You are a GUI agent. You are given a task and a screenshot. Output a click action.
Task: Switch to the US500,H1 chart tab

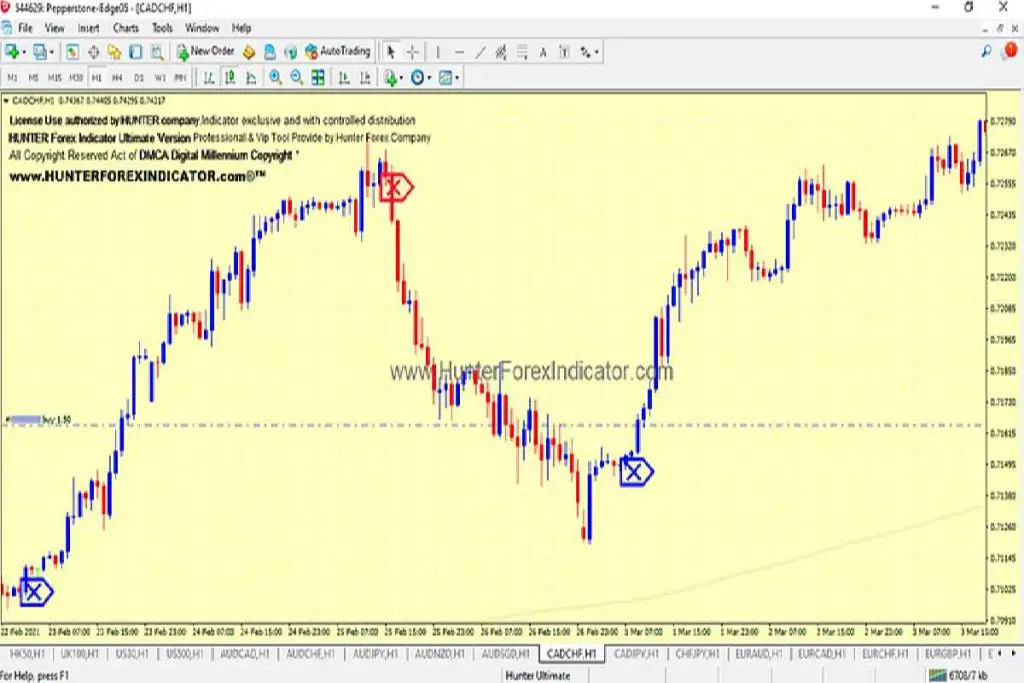coord(185,654)
